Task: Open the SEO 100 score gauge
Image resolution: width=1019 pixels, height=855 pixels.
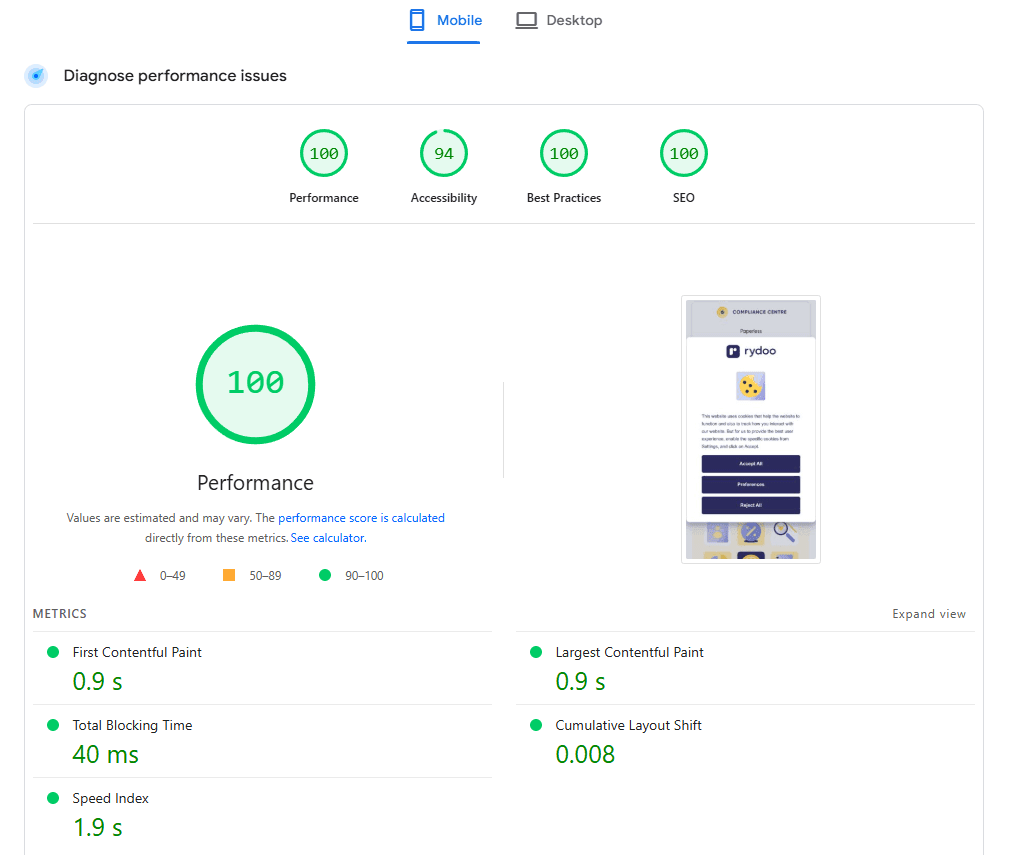Action: (x=684, y=154)
